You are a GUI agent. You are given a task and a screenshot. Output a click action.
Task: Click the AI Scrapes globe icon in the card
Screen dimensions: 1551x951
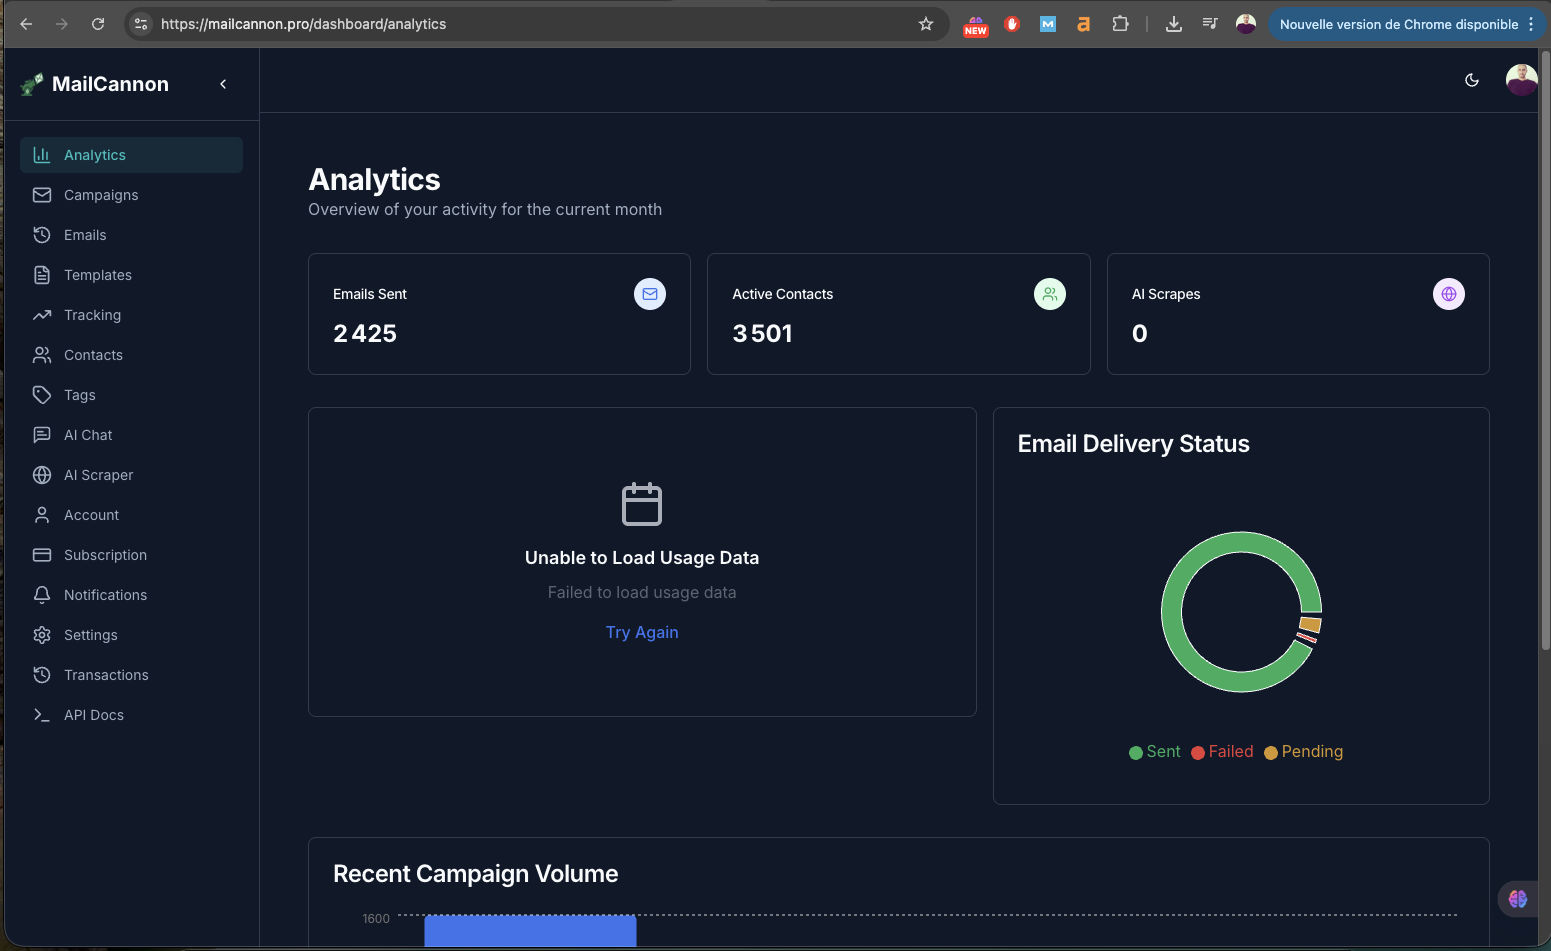point(1449,294)
